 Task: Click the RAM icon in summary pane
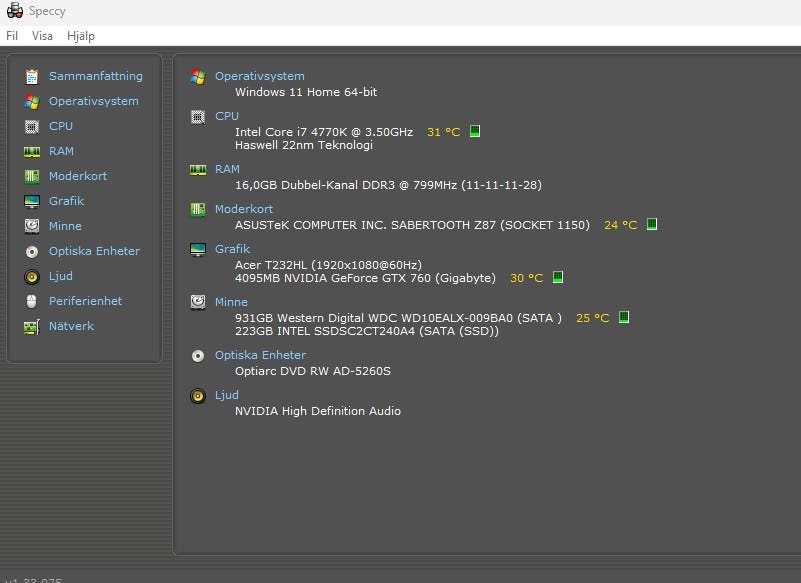coord(198,170)
